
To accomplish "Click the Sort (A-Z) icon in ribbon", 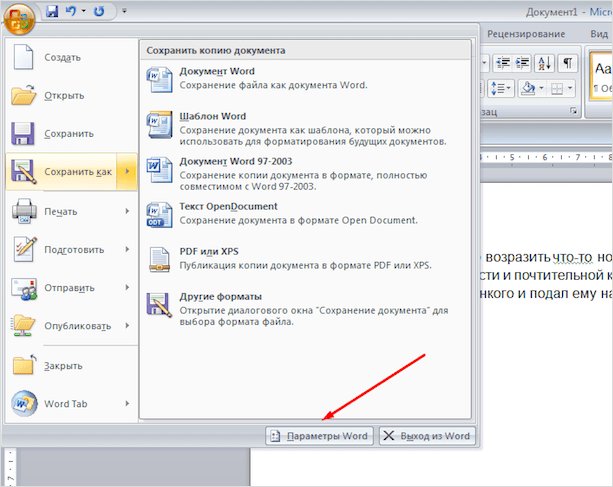I will (x=544, y=63).
